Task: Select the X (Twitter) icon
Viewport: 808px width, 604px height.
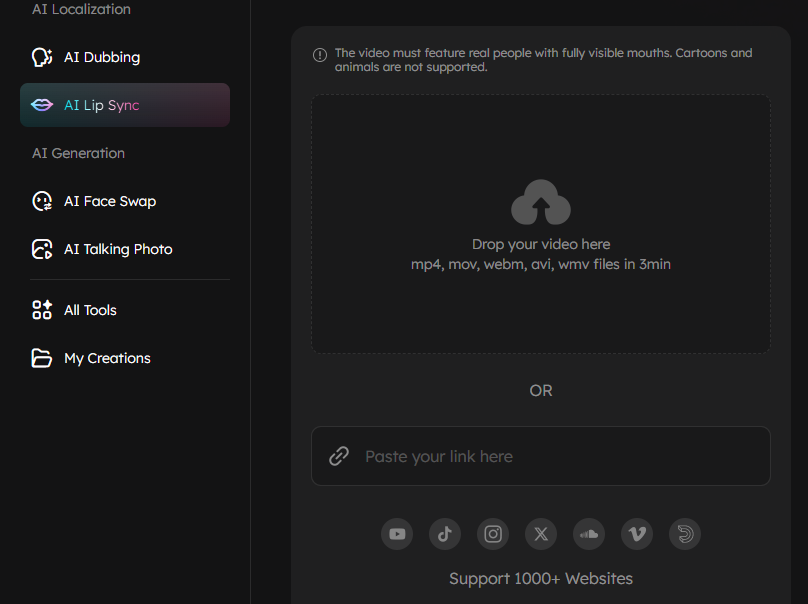Action: tap(541, 534)
